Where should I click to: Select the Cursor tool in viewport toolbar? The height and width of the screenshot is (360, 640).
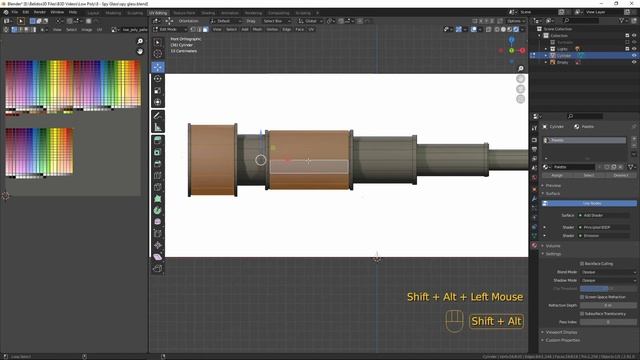pos(158,53)
